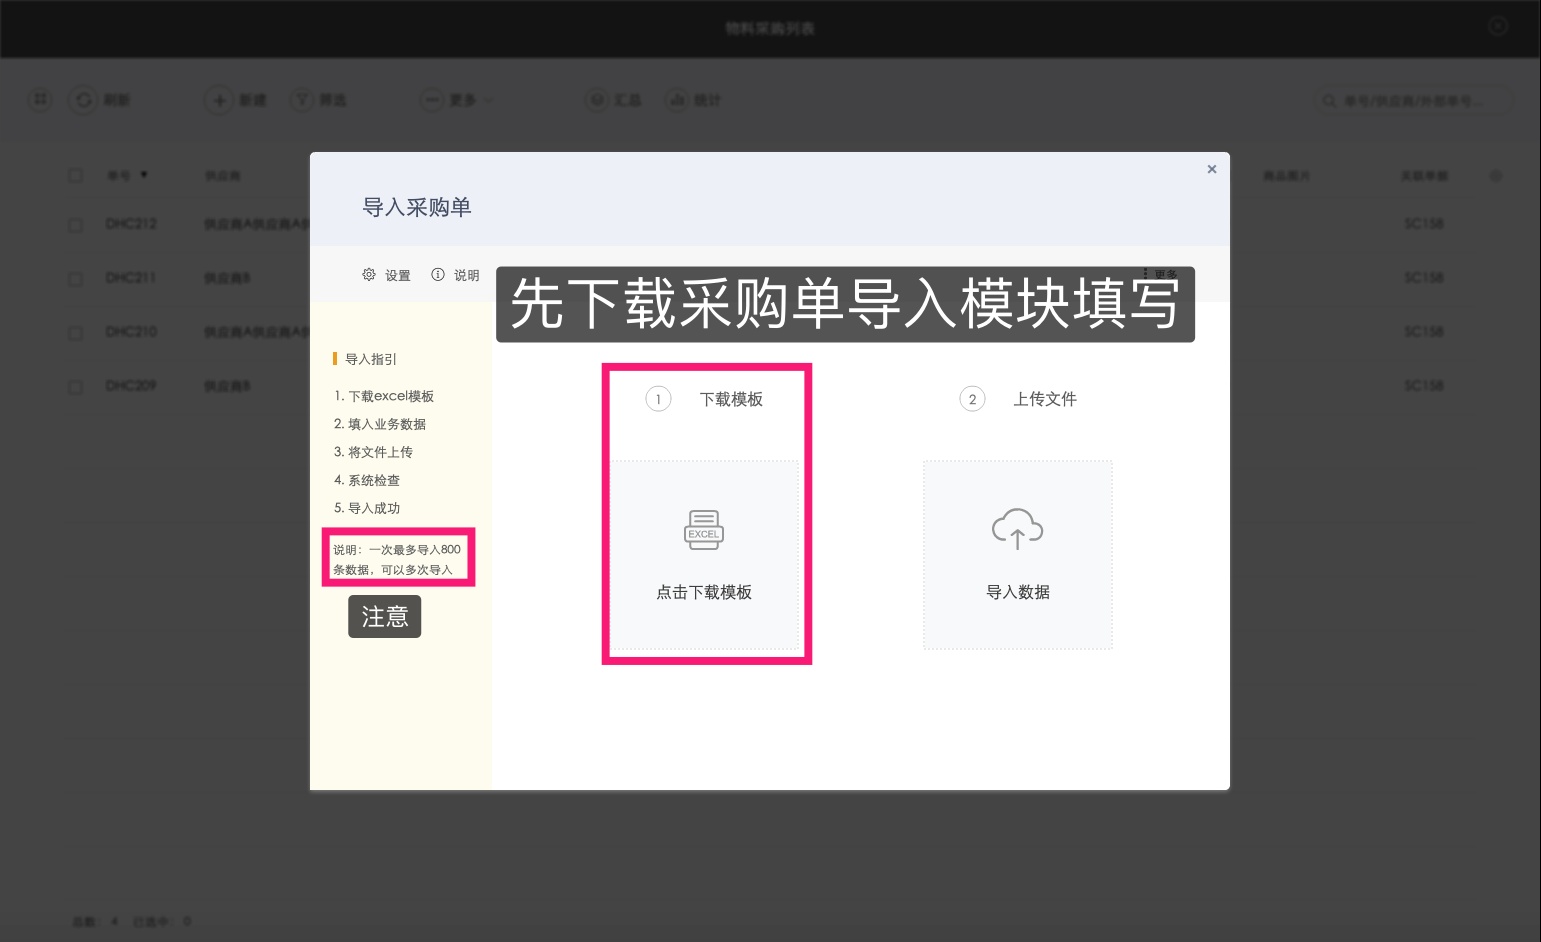1541x942 pixels.
Task: Click the search field for 单号/供应商
Action: coord(1415,100)
